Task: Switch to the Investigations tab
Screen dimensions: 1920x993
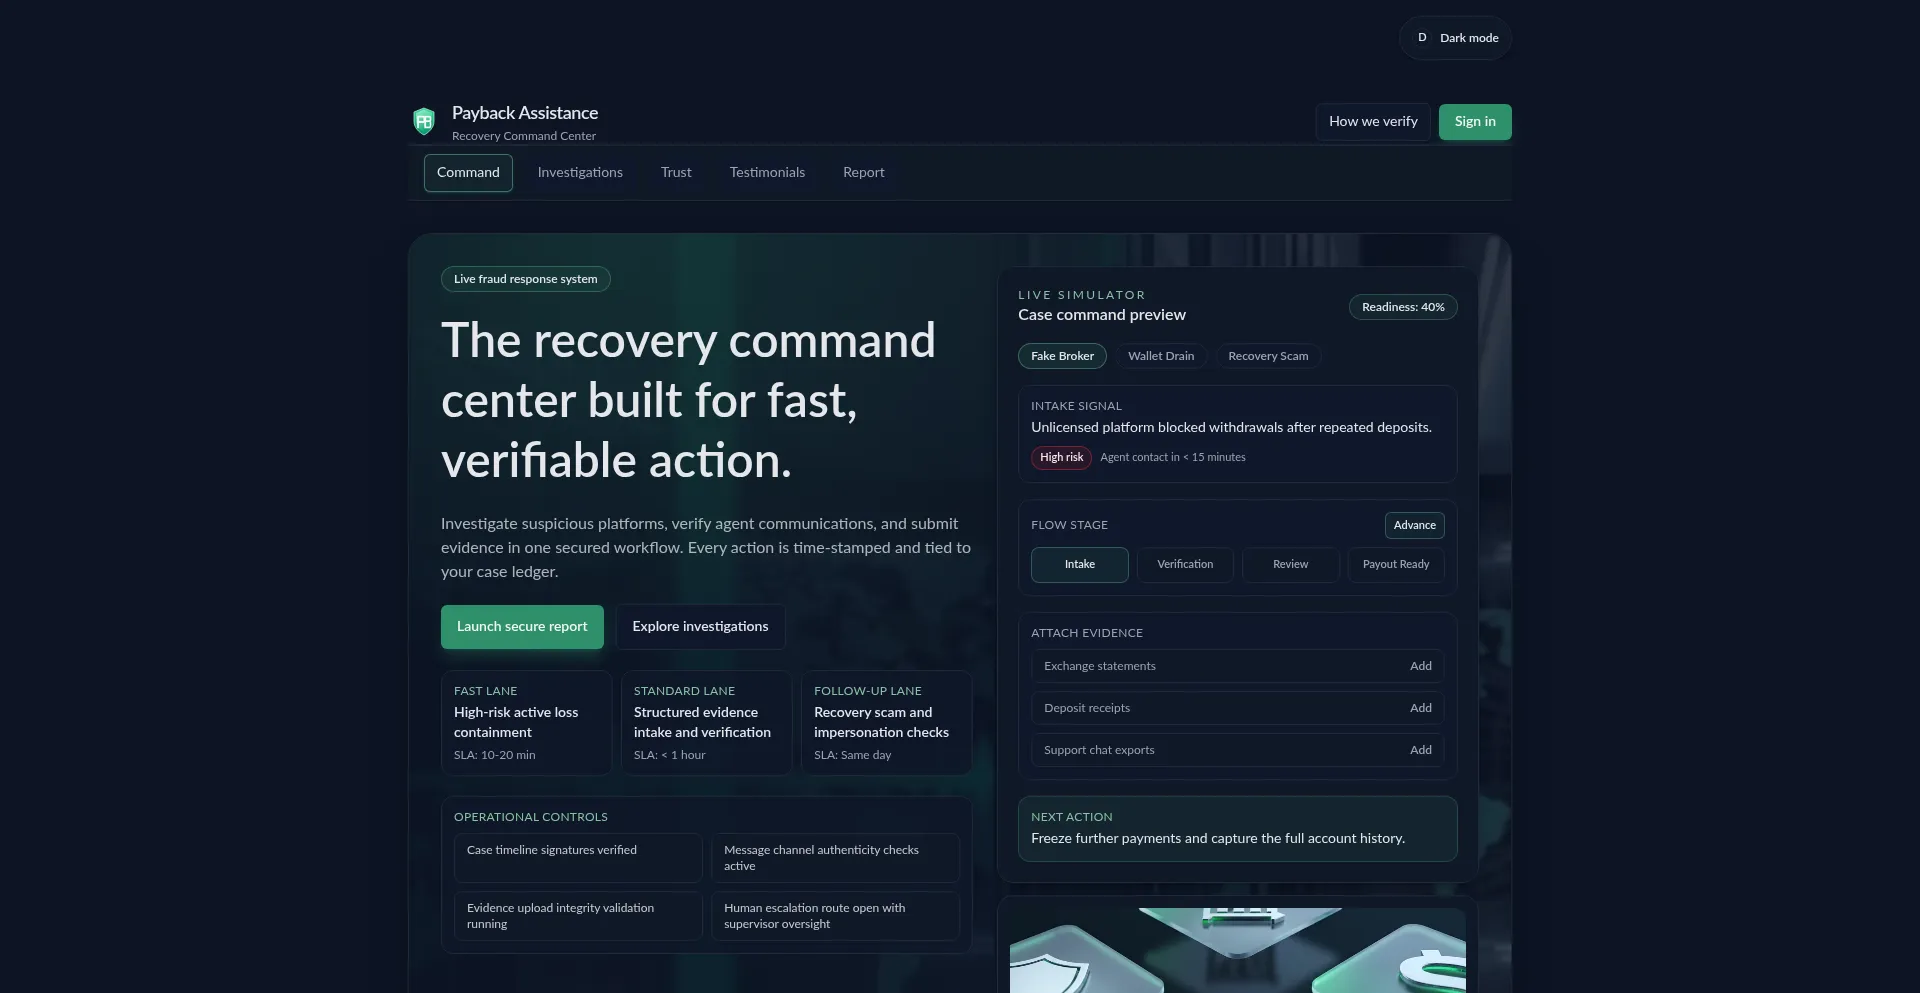Action: [580, 173]
